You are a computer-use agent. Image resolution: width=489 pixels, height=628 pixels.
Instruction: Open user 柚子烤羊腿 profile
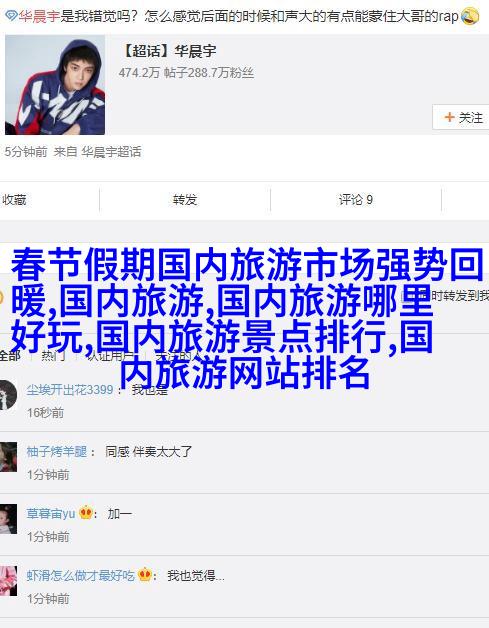pyautogui.click(x=57, y=451)
